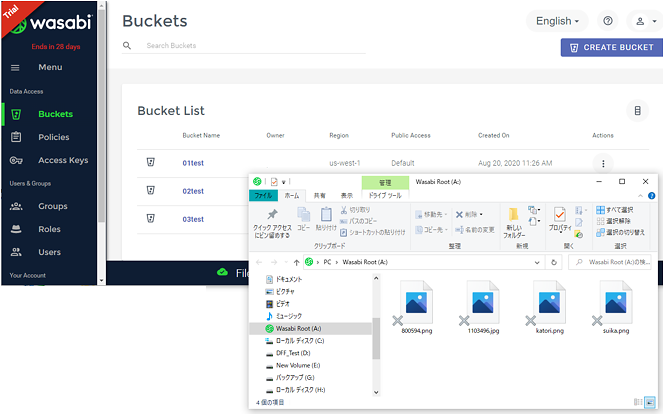Image resolution: width=665 pixels, height=414 pixels.
Task: Click the Bucket Name column header
Action: pos(201,135)
